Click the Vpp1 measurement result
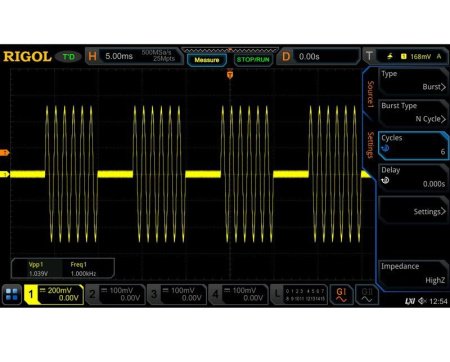450x362 pixels. [38, 269]
